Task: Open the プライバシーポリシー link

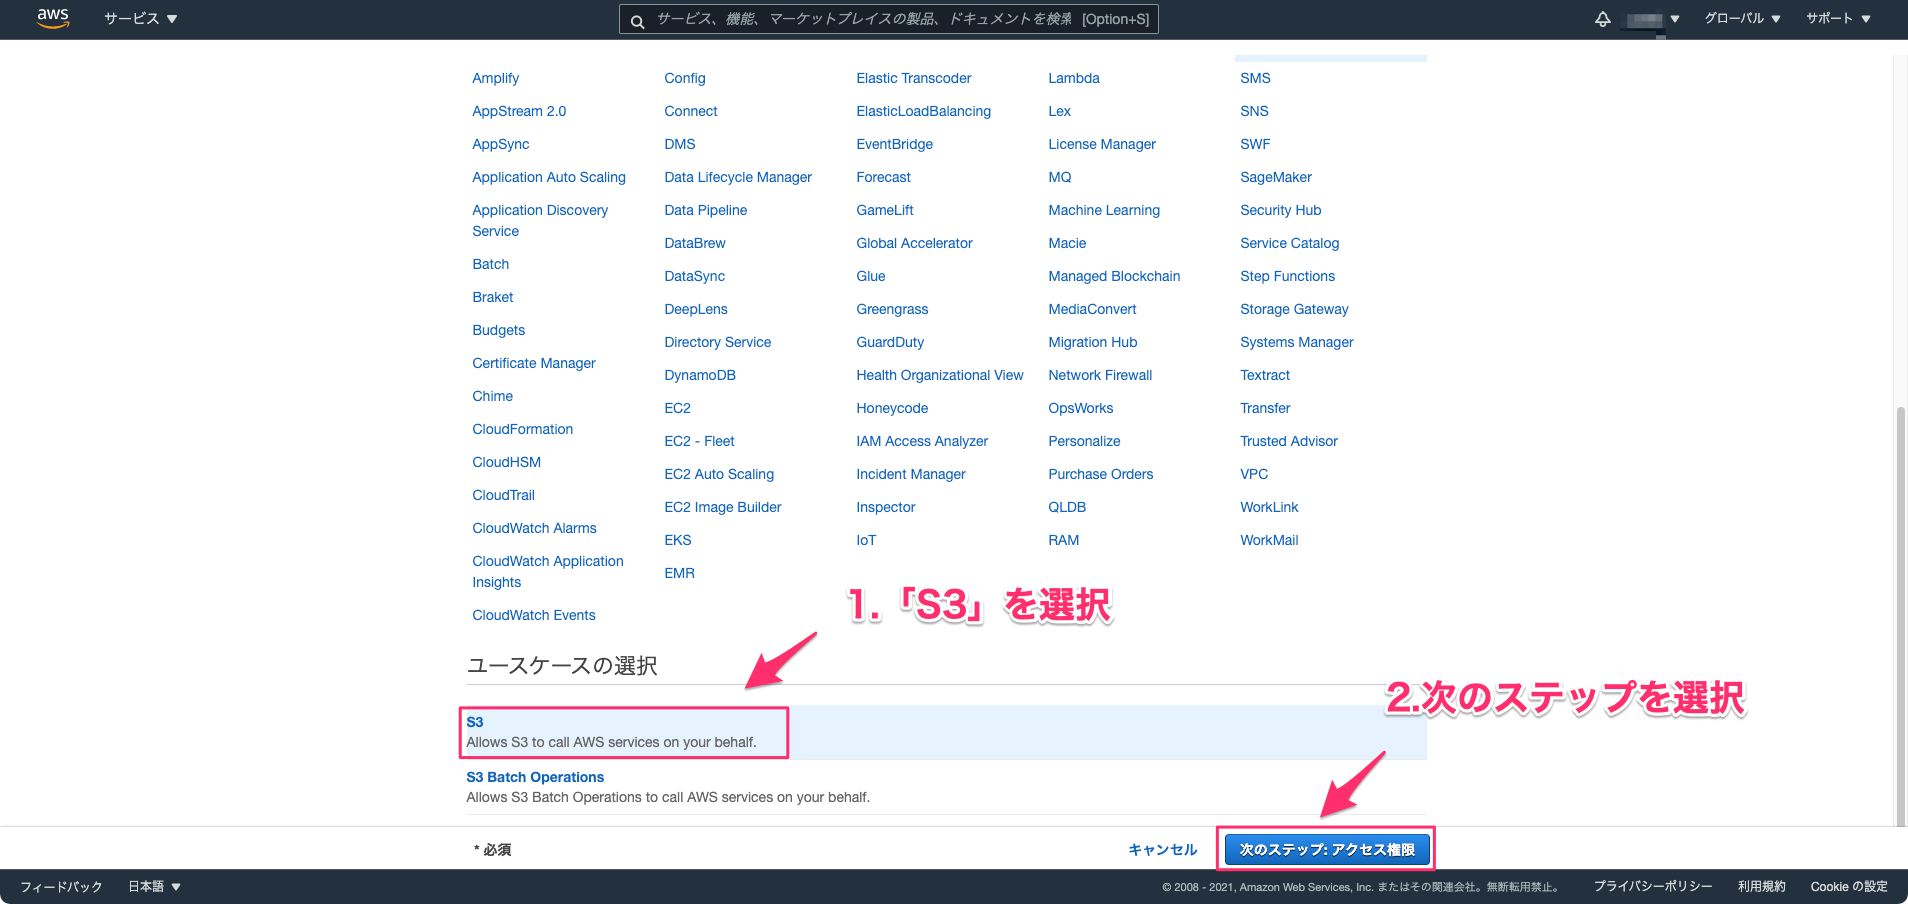Action: [1652, 887]
